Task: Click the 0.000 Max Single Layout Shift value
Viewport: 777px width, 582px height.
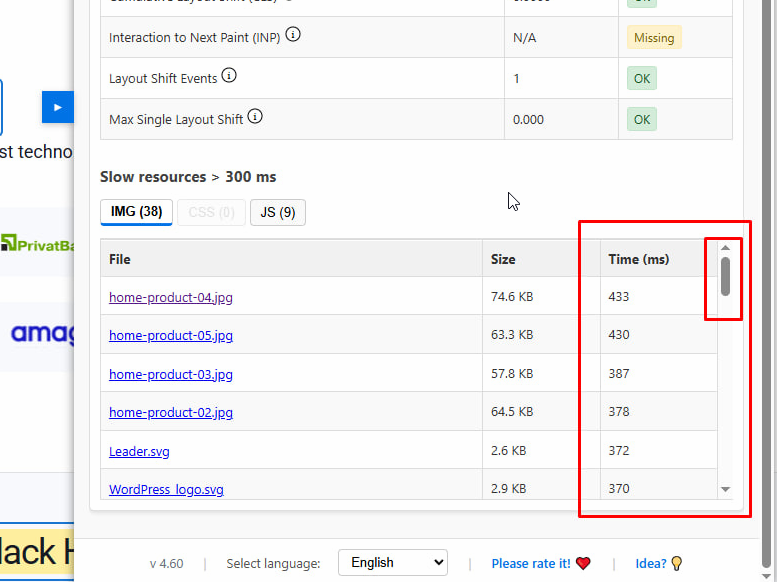Action: point(528,119)
